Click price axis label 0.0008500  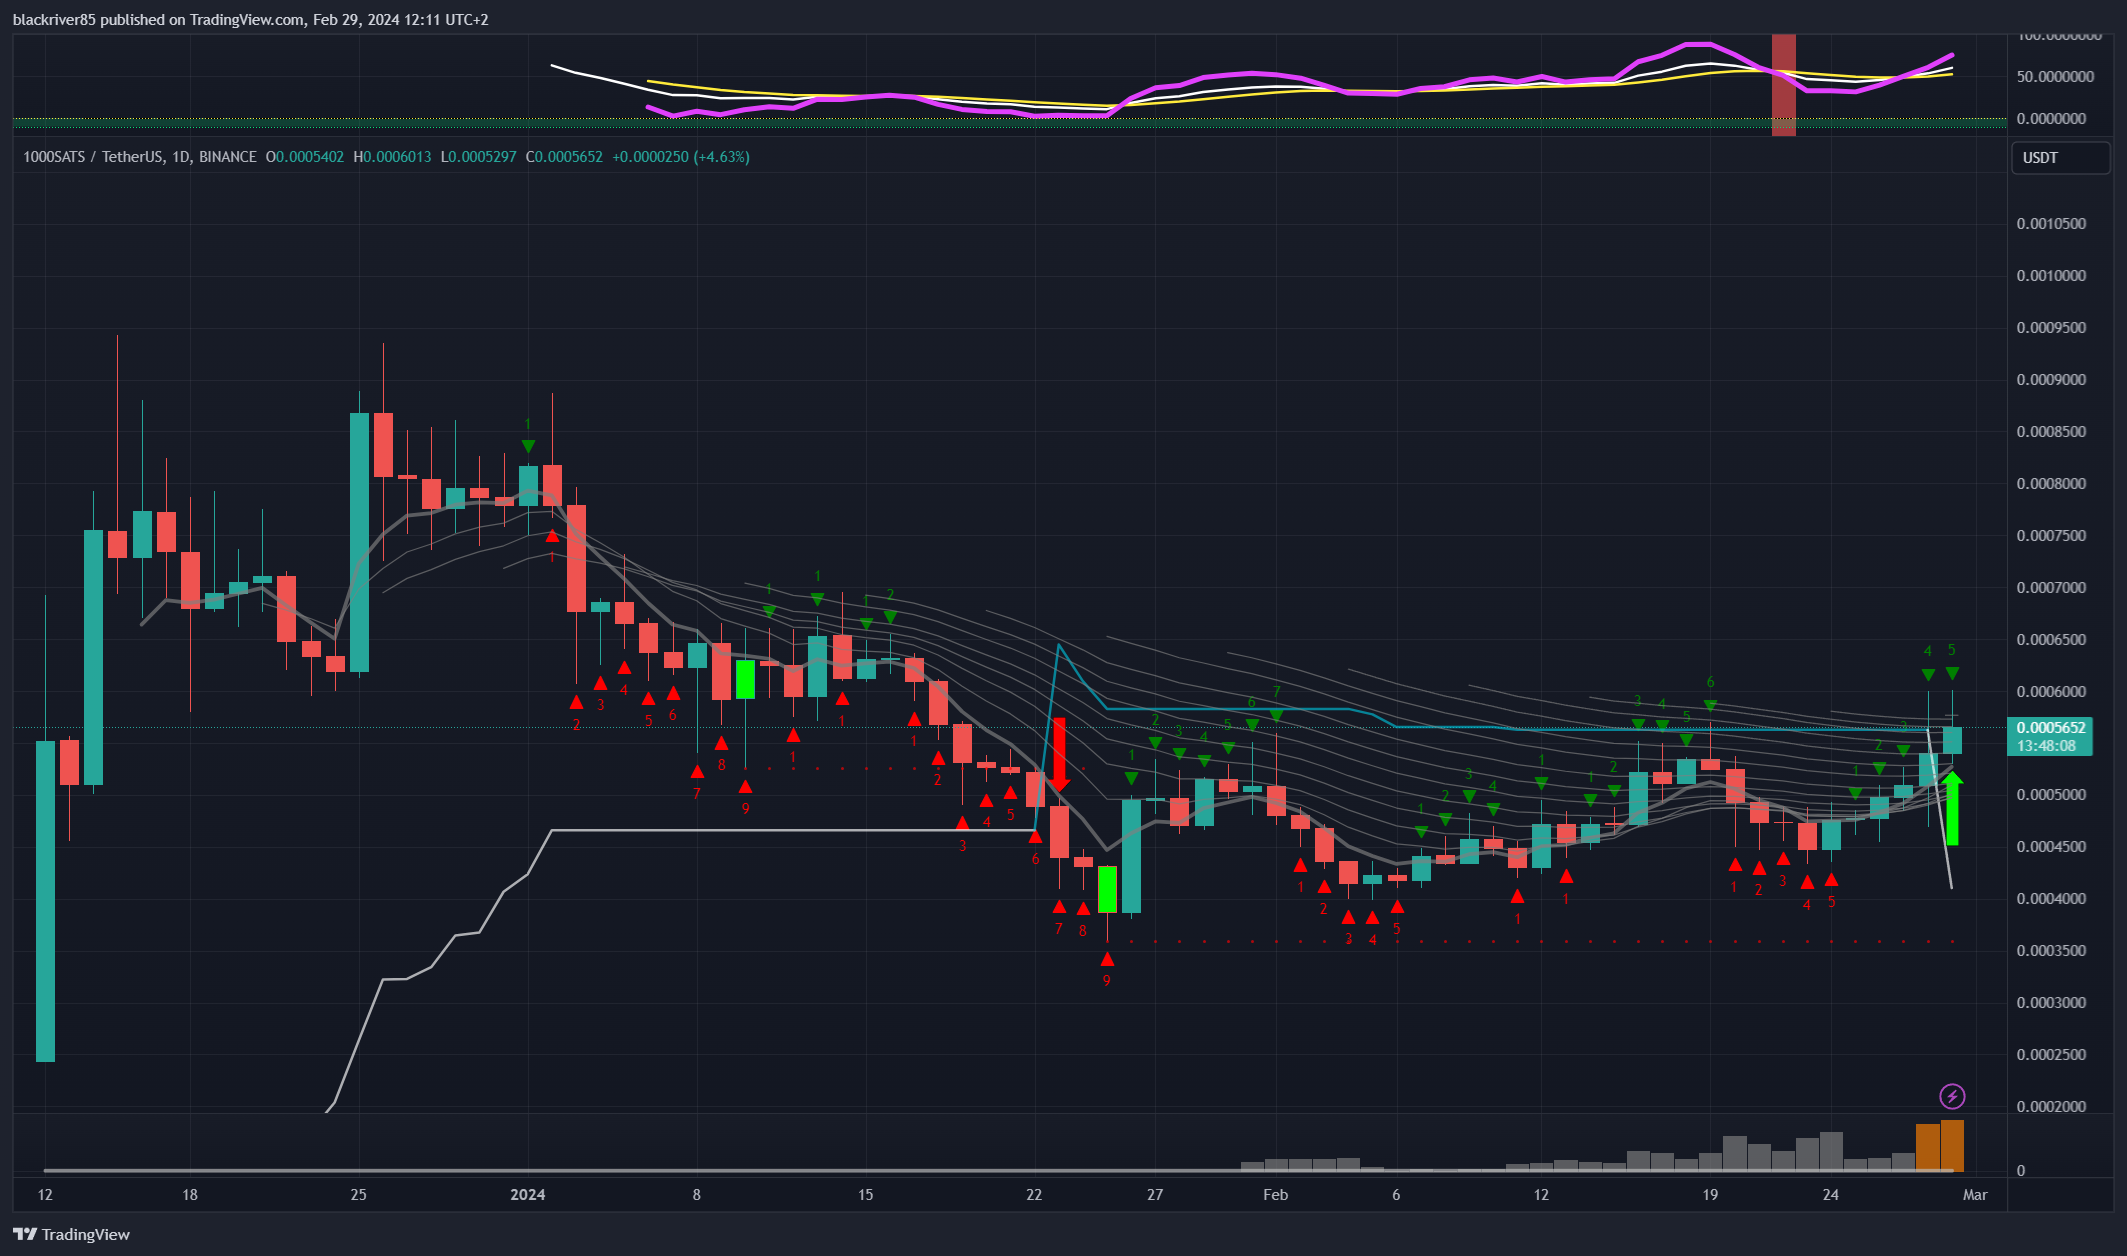pyautogui.click(x=2052, y=432)
